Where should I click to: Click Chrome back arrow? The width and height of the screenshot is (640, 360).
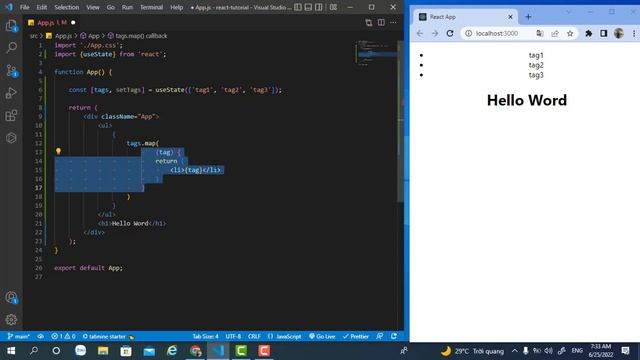pos(420,33)
